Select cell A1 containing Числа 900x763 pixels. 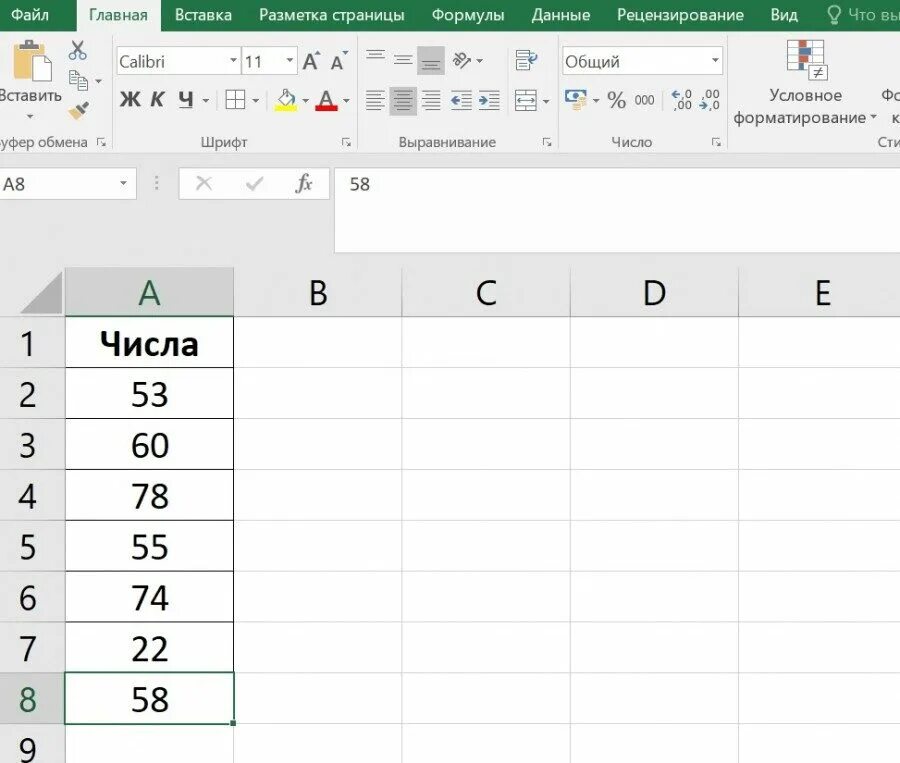pos(148,342)
